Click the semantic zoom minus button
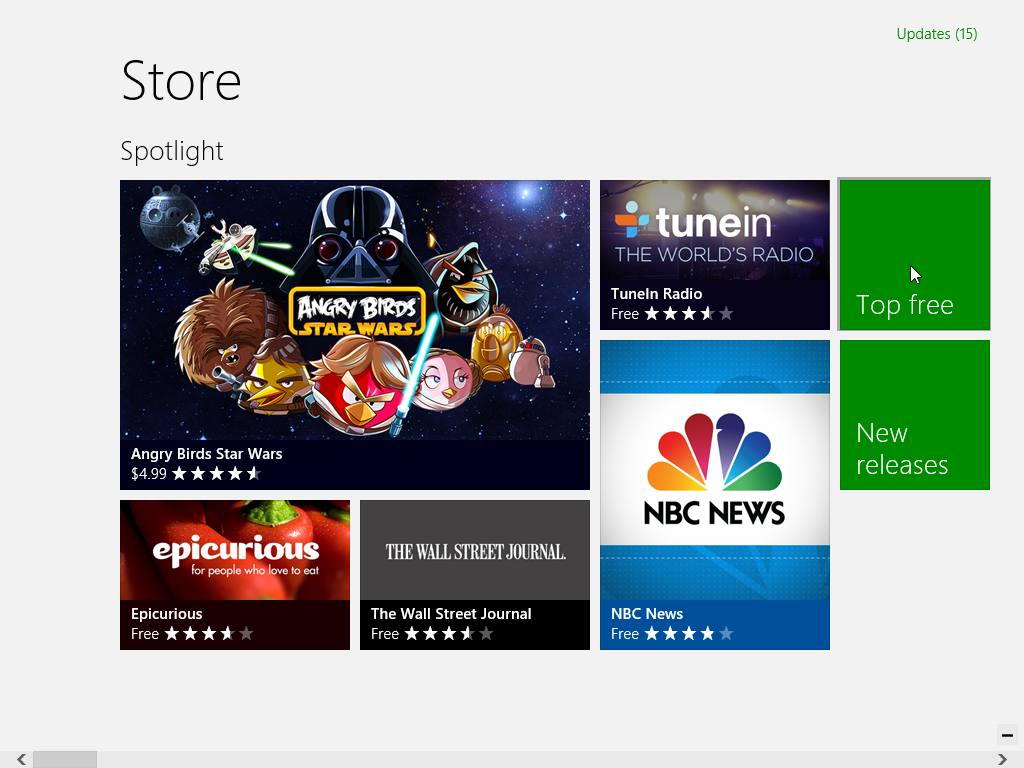Viewport: 1024px width, 768px height. click(1007, 735)
